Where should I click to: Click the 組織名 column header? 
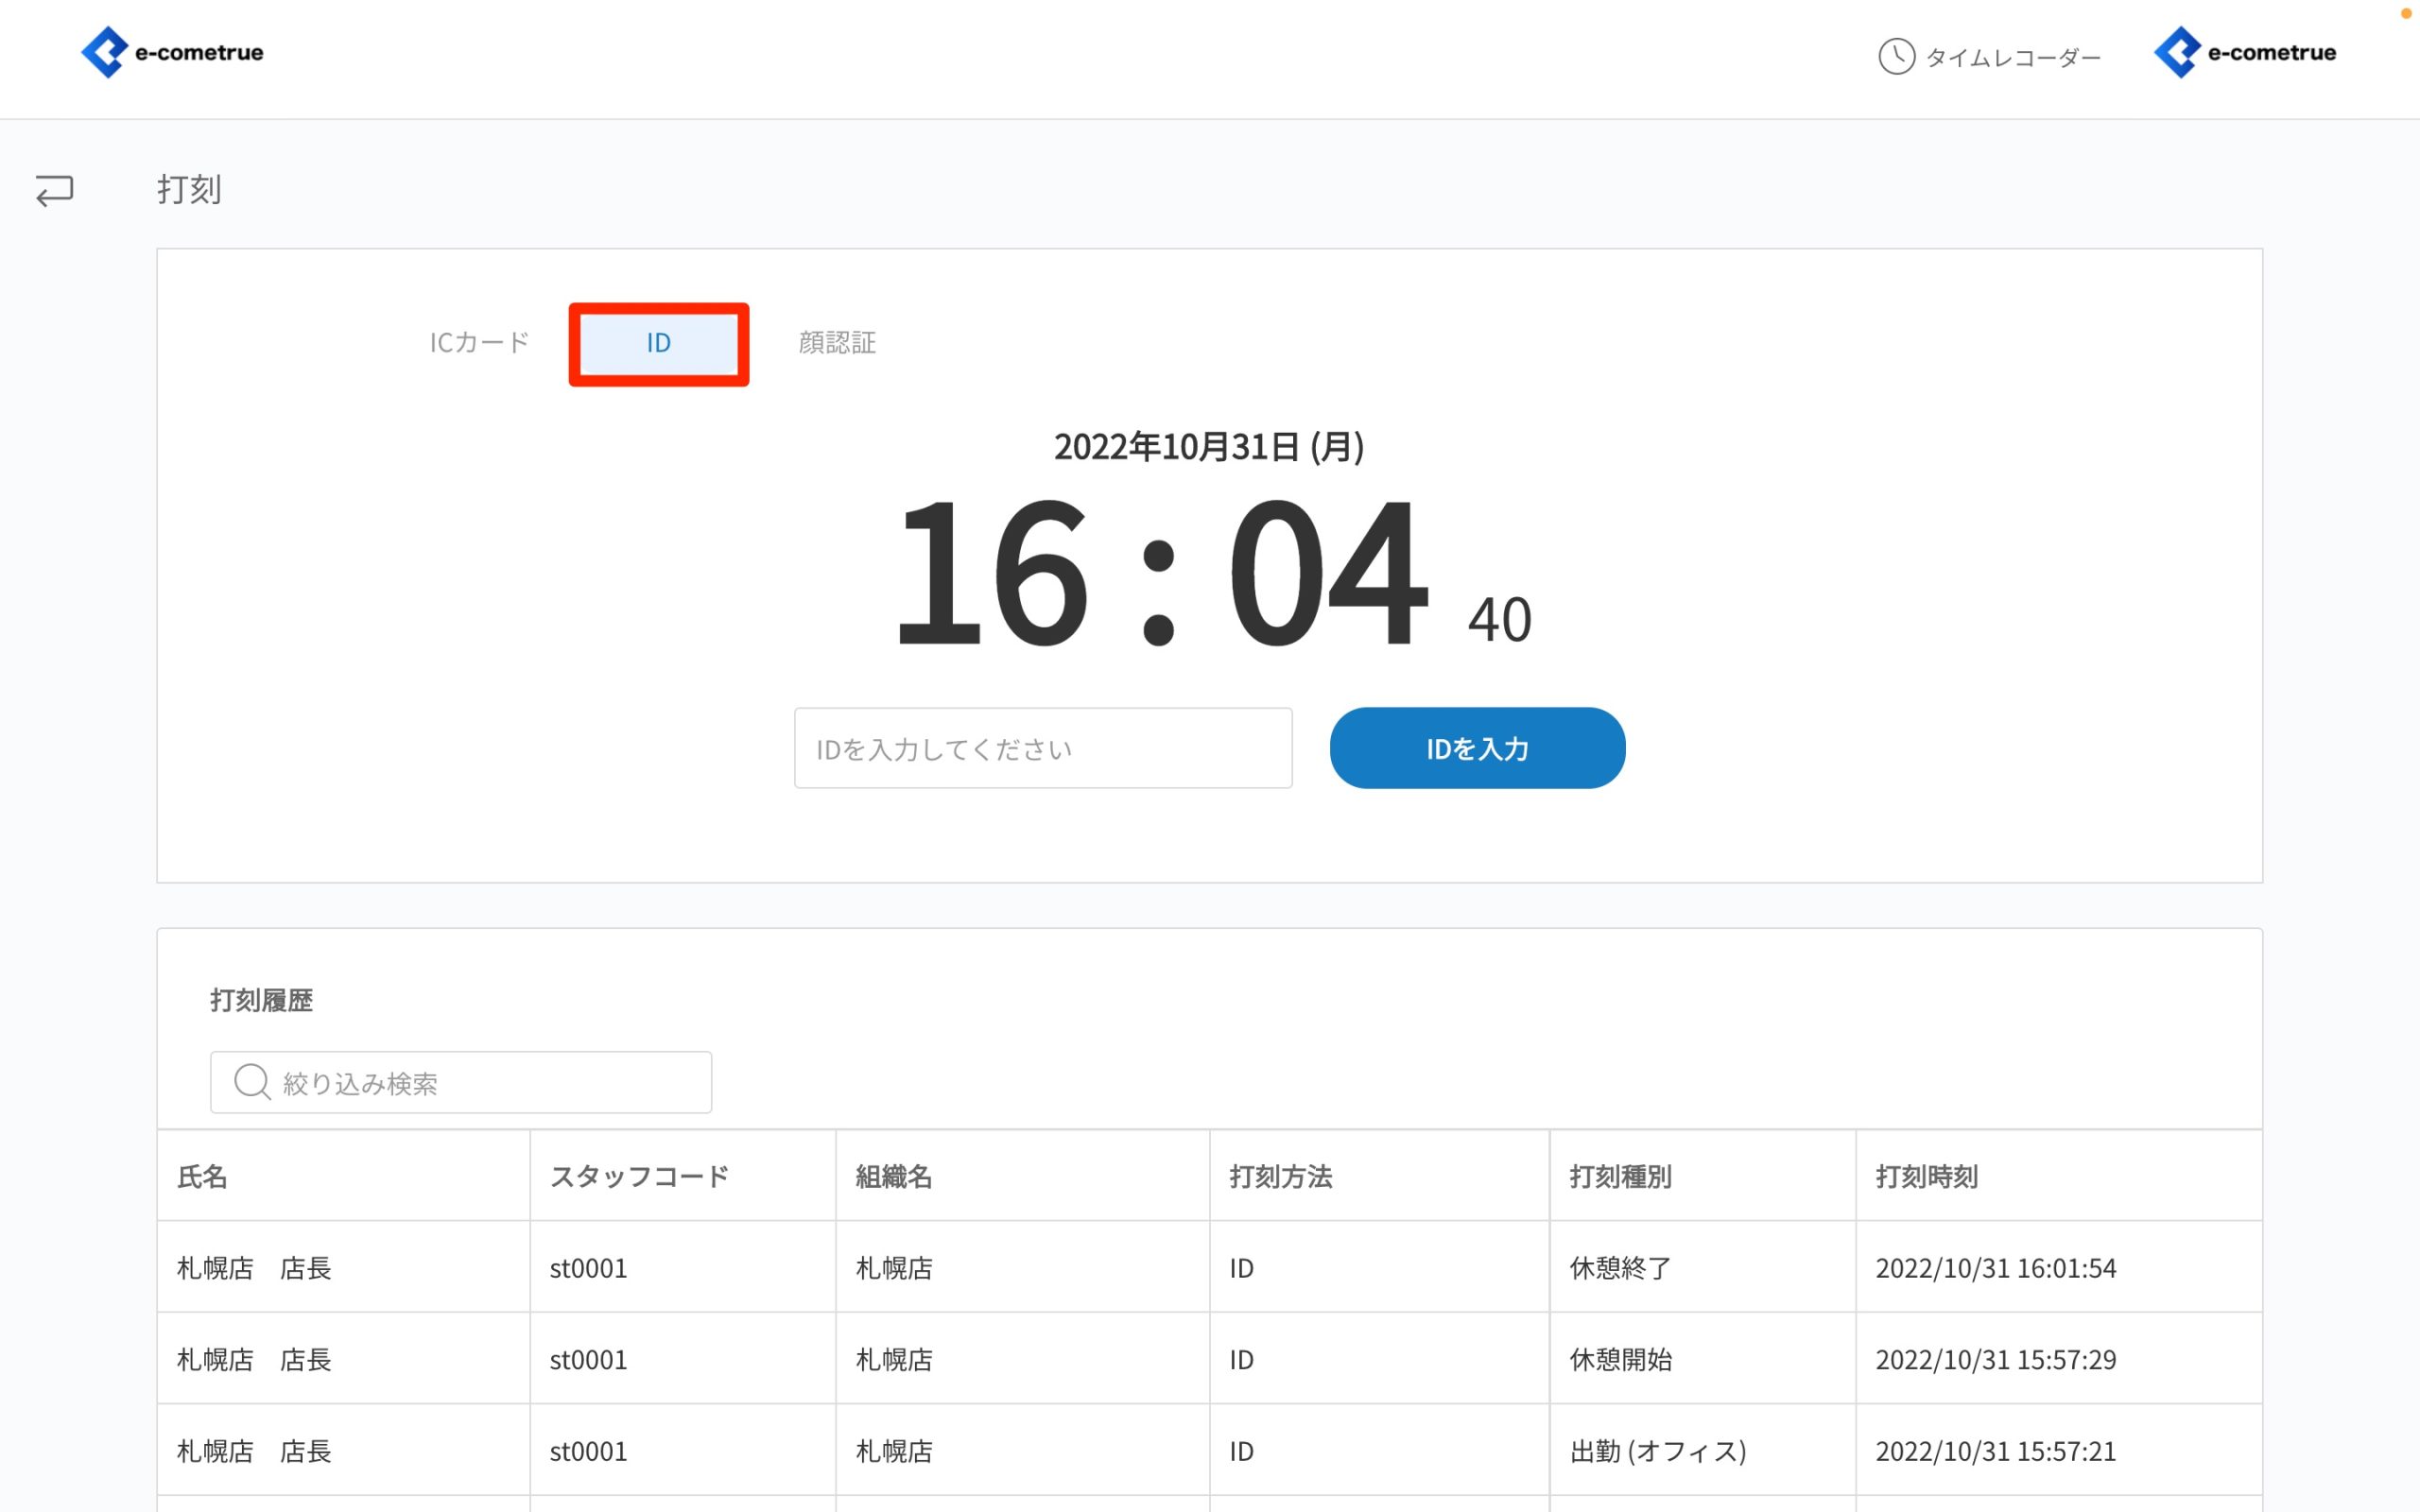(x=894, y=1176)
